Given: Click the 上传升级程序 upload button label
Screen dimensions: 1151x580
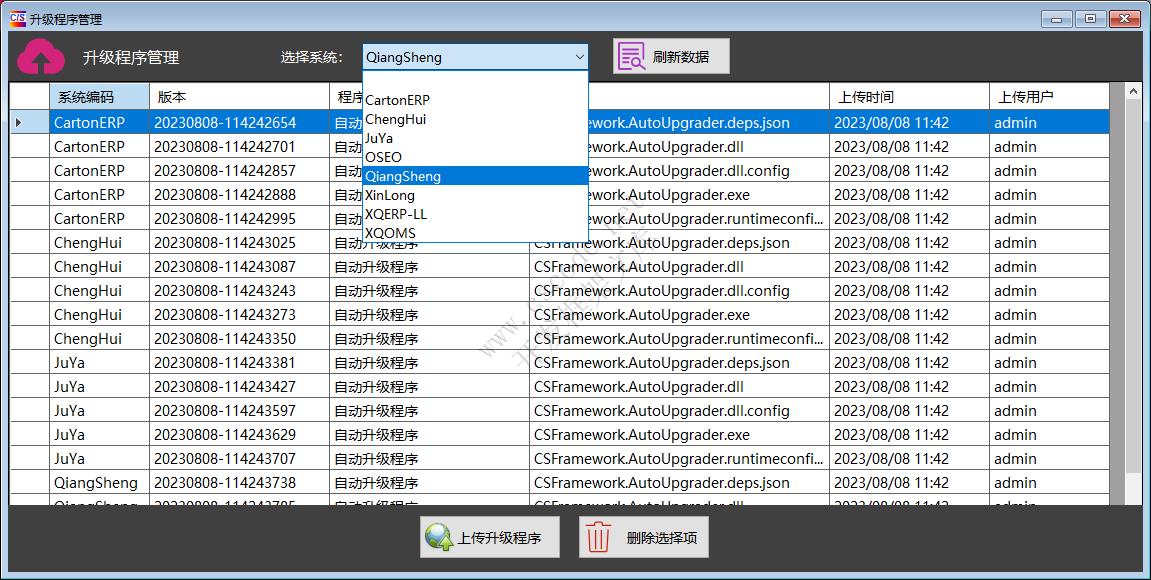Looking at the screenshot, I should [x=499, y=538].
